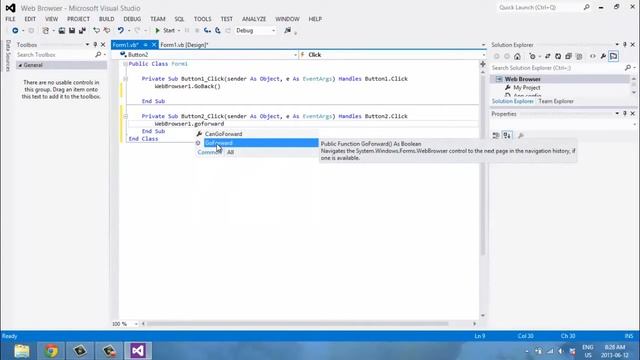The height and width of the screenshot is (360, 640).
Task: Switch to Form1.vb [Design] tab
Action: click(184, 45)
